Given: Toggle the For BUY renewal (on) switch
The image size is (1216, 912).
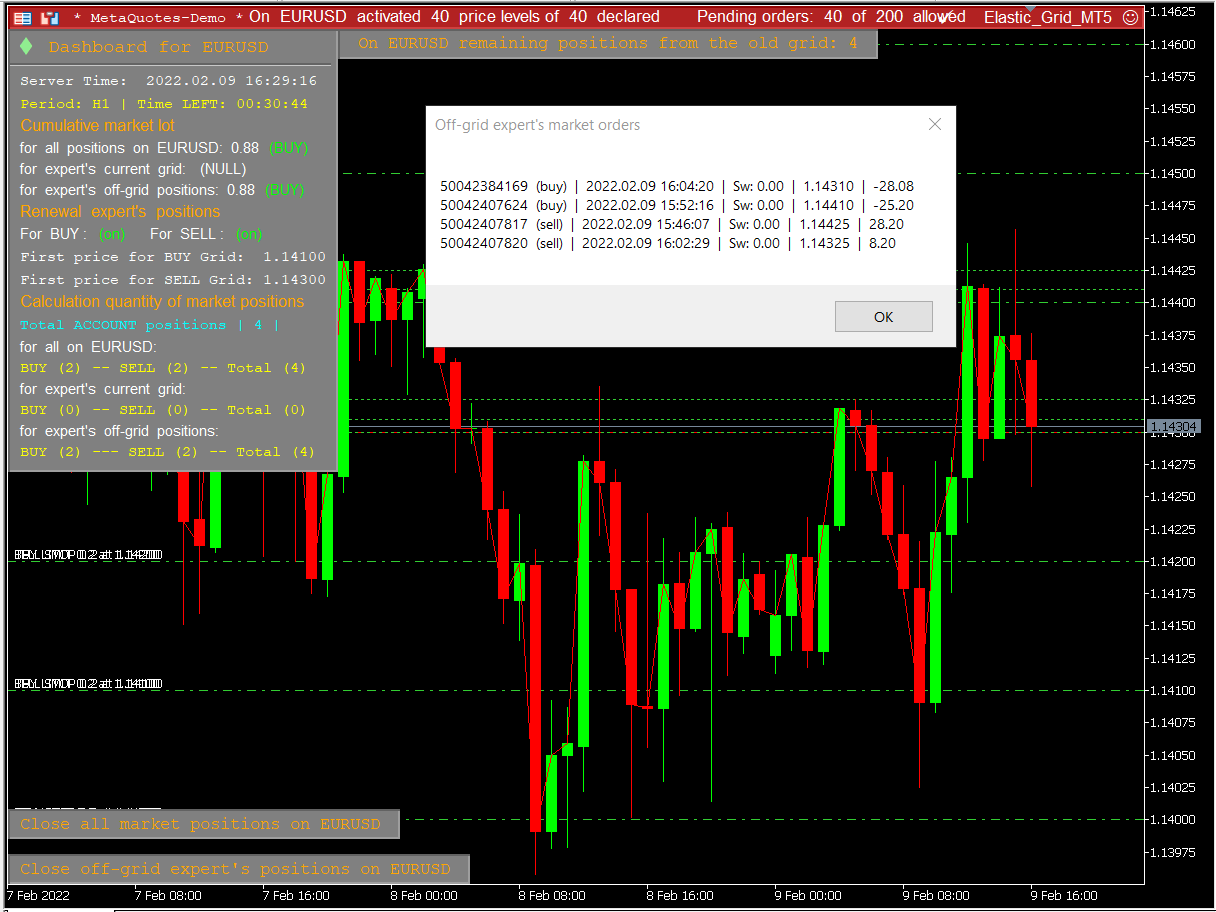Looking at the screenshot, I should pos(112,234).
